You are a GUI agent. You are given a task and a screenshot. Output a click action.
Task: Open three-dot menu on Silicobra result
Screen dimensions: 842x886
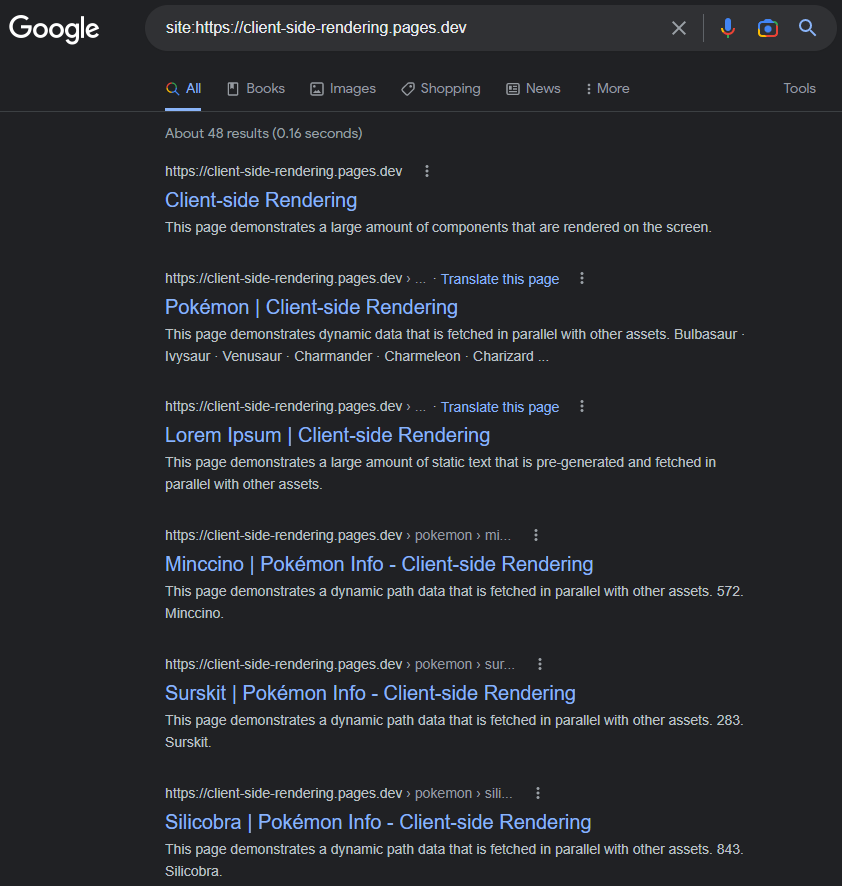537,792
